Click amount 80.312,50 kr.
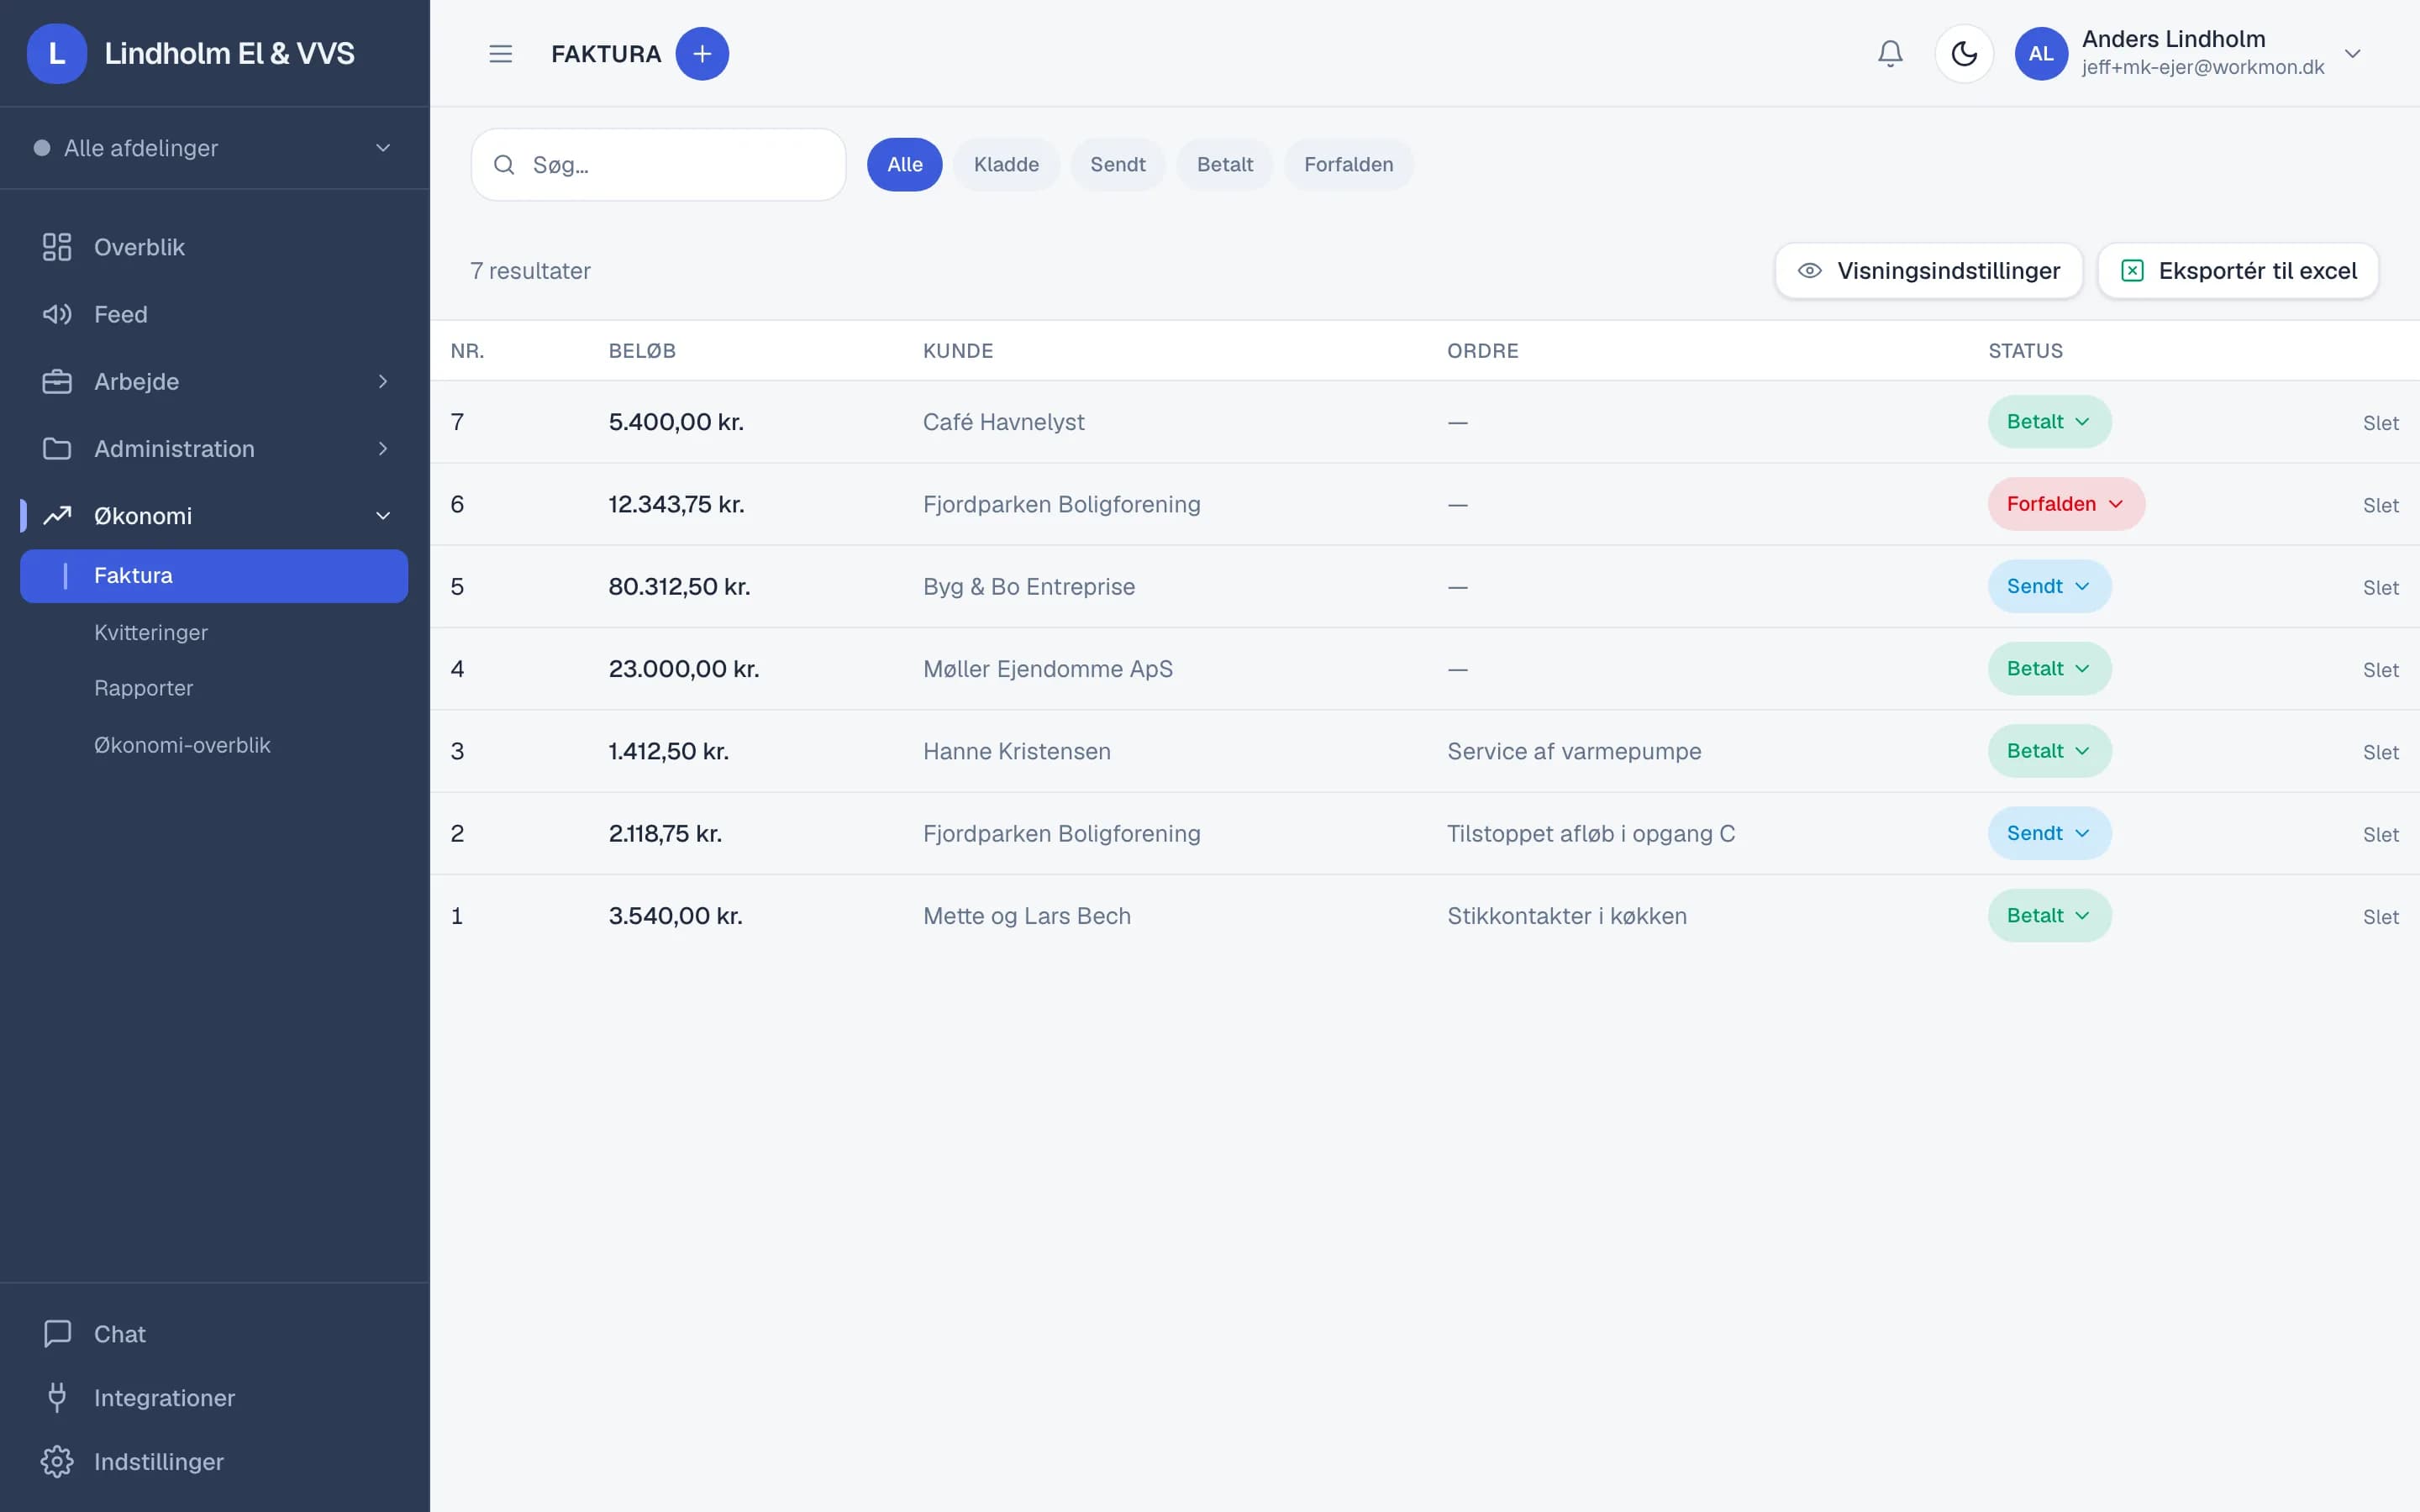The image size is (2420, 1512). pyautogui.click(x=679, y=586)
